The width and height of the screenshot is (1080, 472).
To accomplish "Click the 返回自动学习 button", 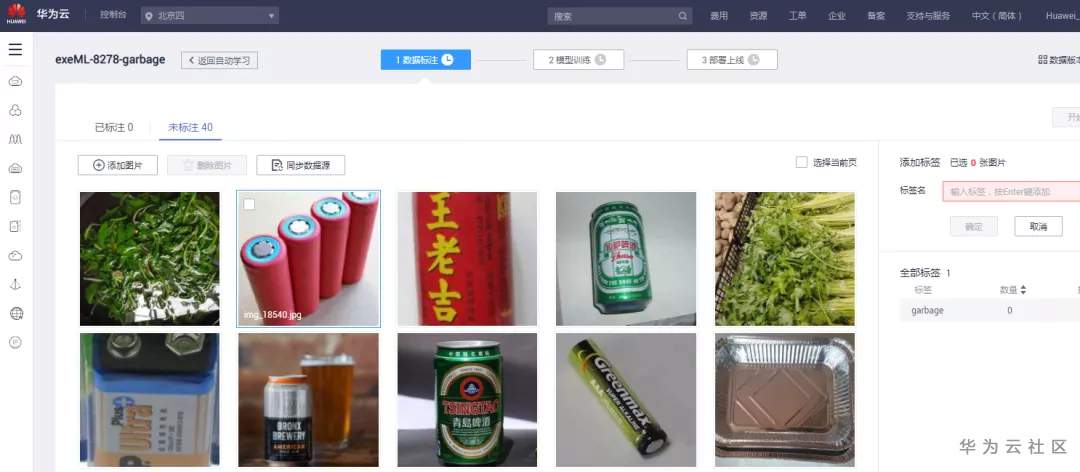I will 220,60.
